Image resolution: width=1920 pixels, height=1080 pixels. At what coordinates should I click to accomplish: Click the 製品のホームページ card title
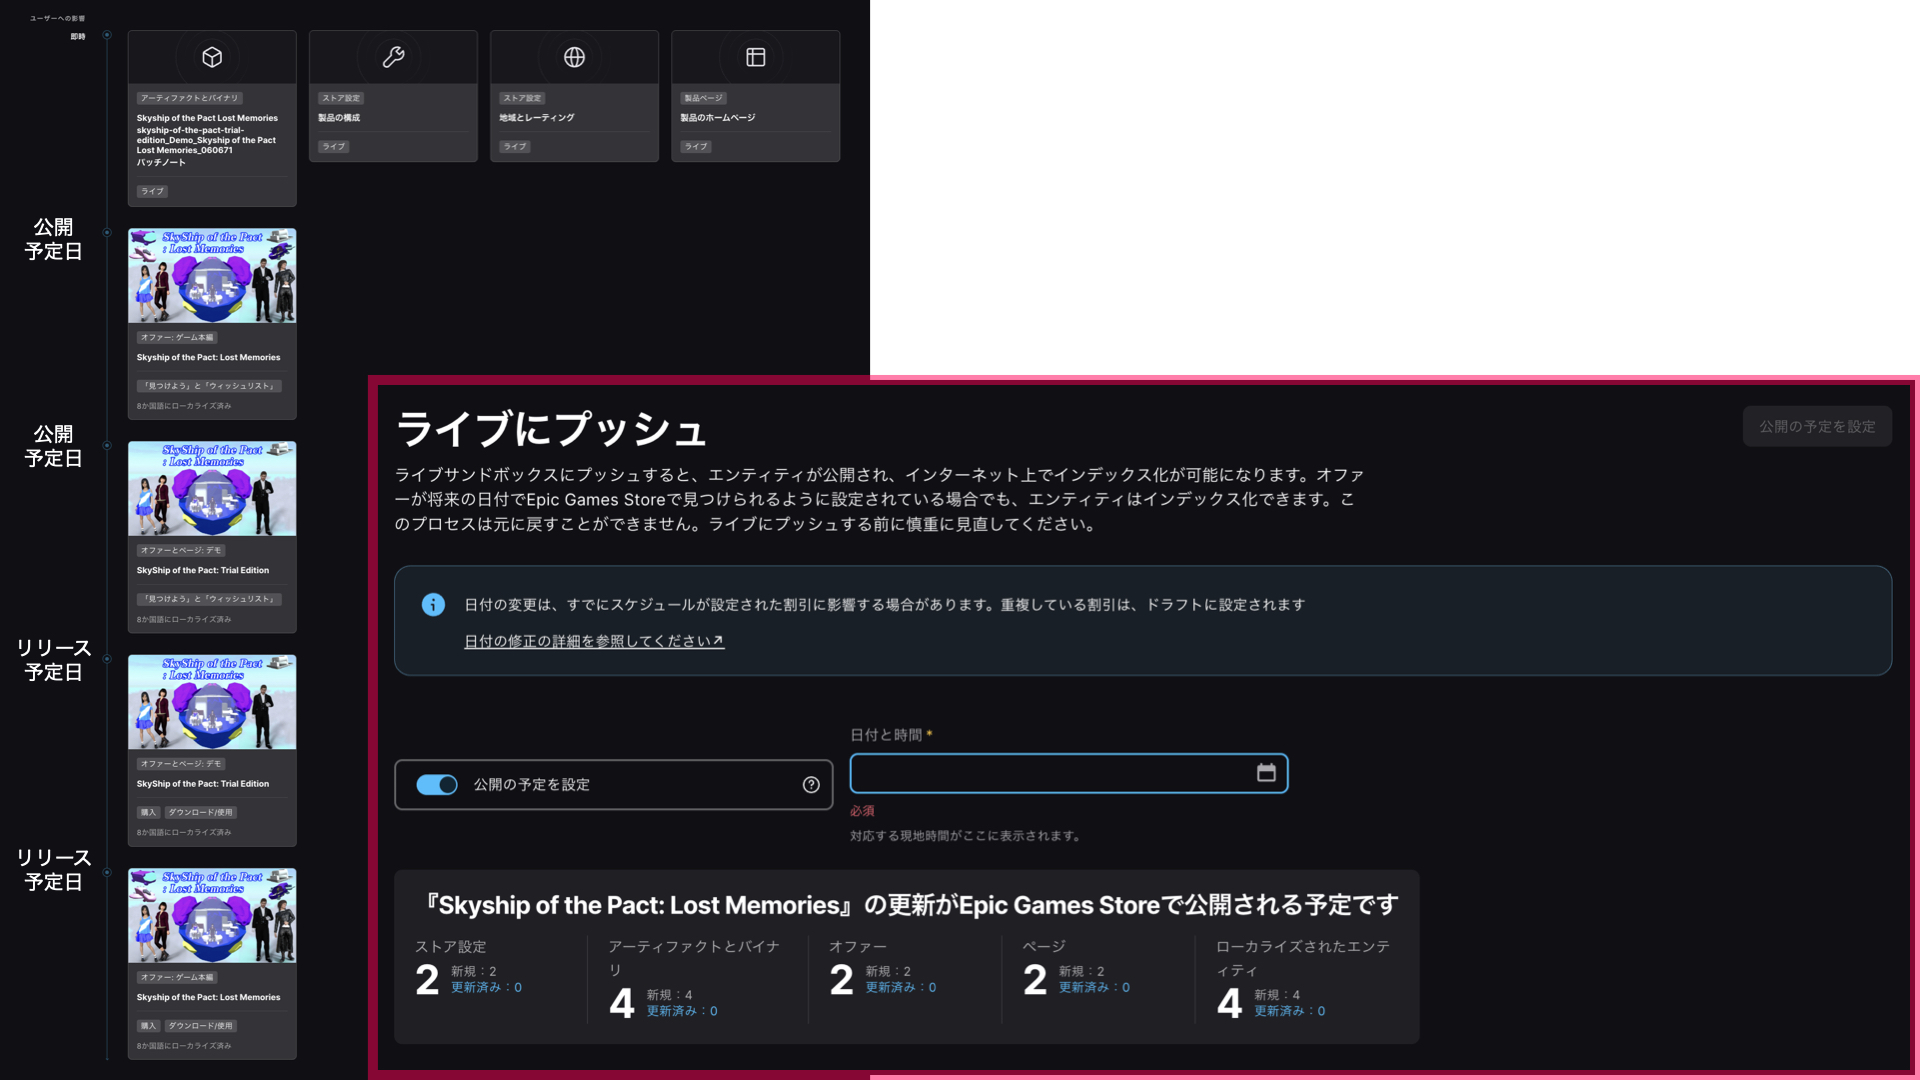click(718, 118)
